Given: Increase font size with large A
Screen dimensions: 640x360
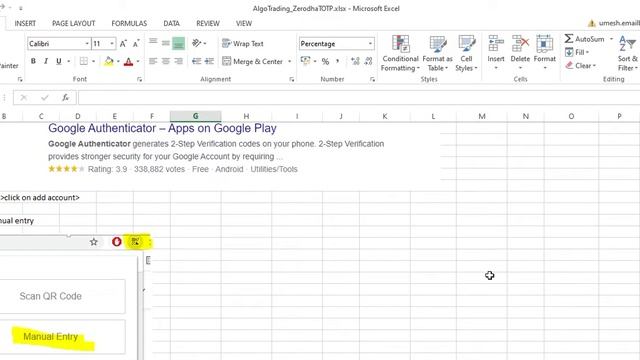Looking at the screenshot, I should coord(123,43).
